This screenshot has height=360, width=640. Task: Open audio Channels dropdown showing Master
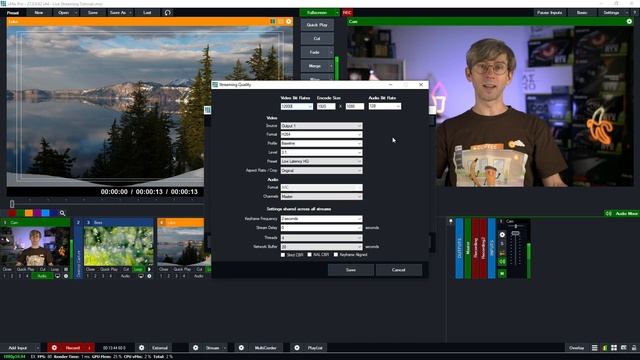321,196
